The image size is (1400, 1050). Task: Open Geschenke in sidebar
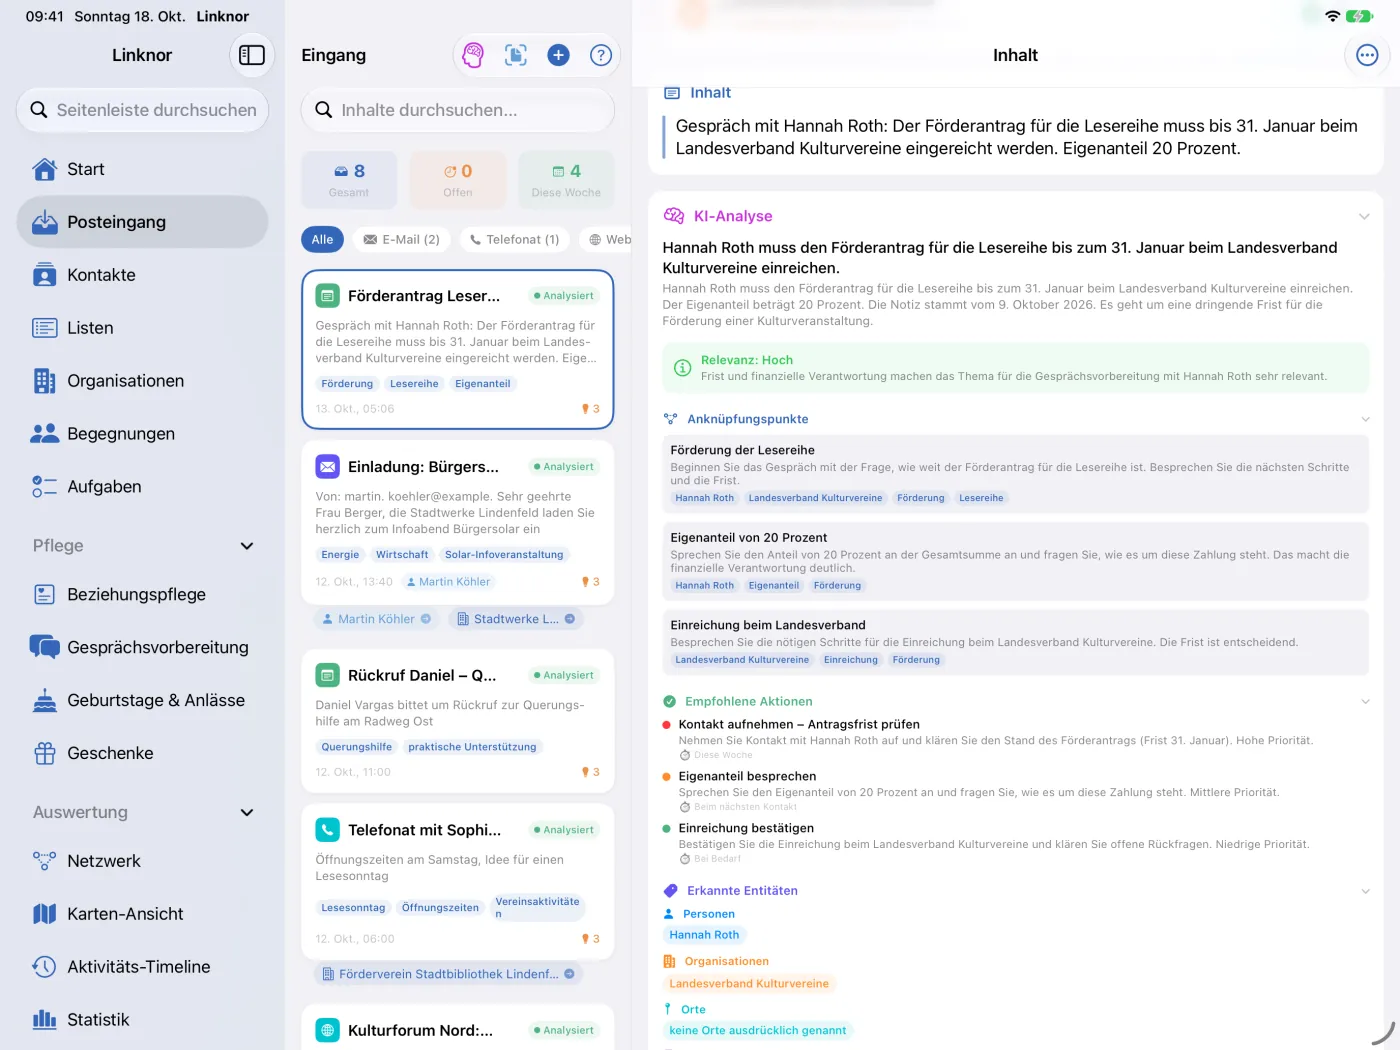[142, 753]
